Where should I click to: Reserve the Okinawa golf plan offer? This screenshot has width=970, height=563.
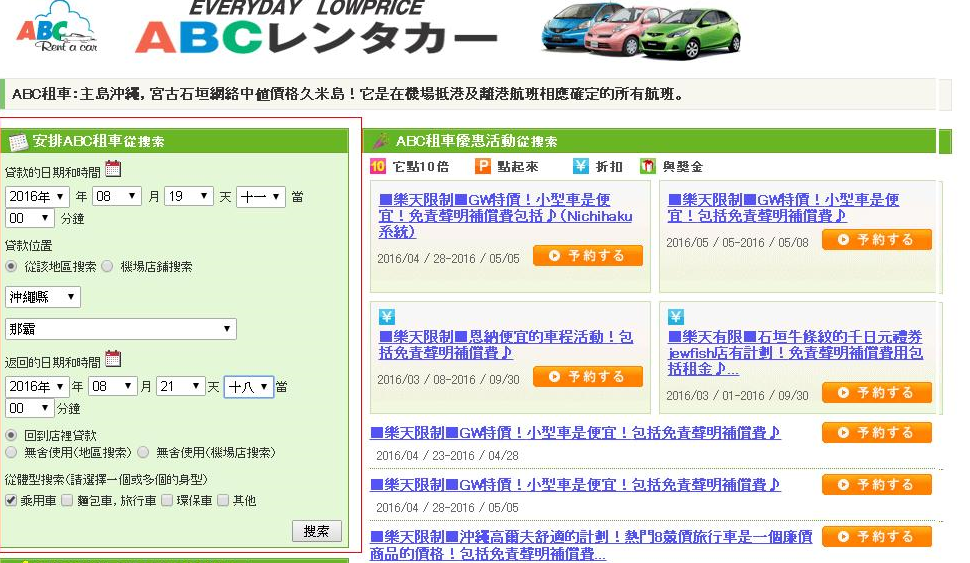[877, 536]
